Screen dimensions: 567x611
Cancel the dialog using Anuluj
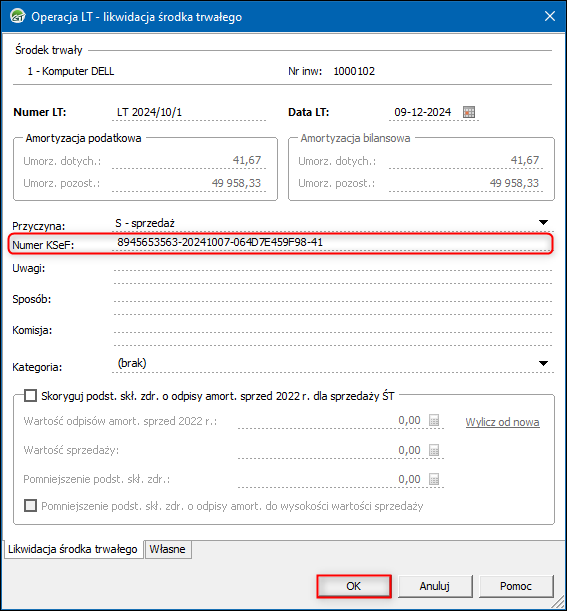[x=435, y=586]
